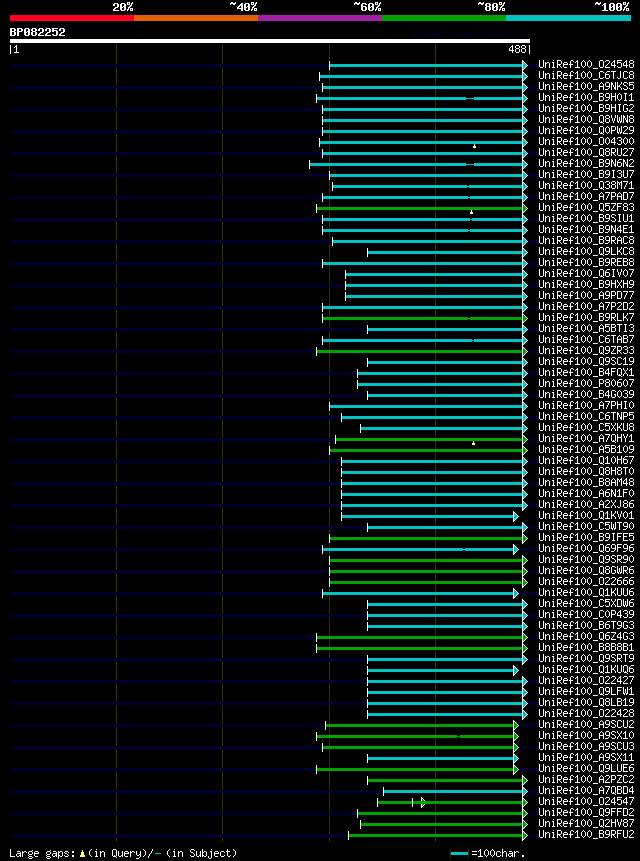
Task: Select UniRef100_A9PD77 hit label
Action: 586,295
